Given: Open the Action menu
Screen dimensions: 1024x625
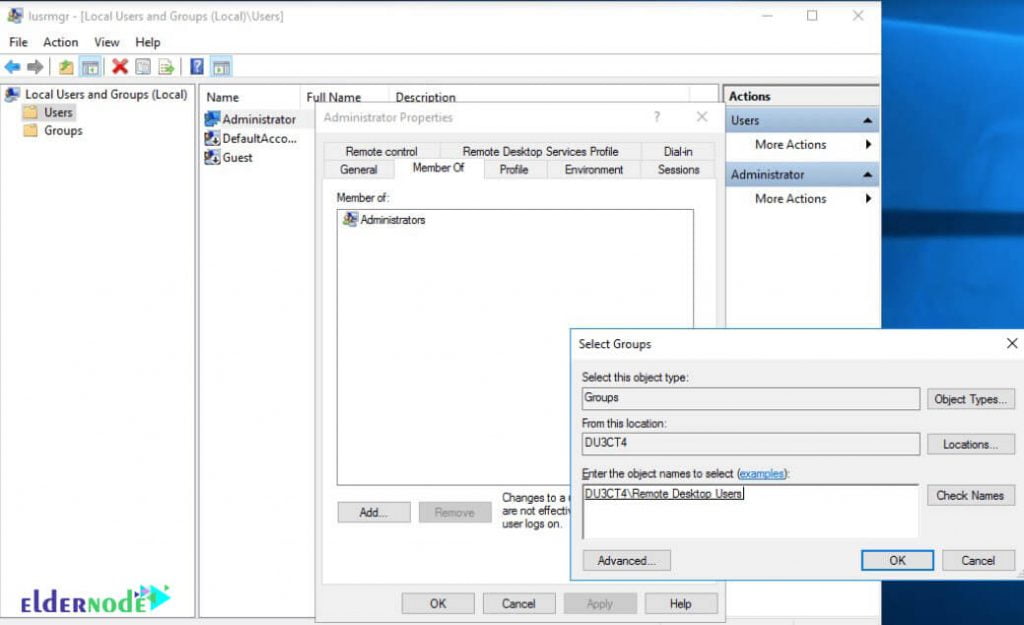Looking at the screenshot, I should point(61,42).
